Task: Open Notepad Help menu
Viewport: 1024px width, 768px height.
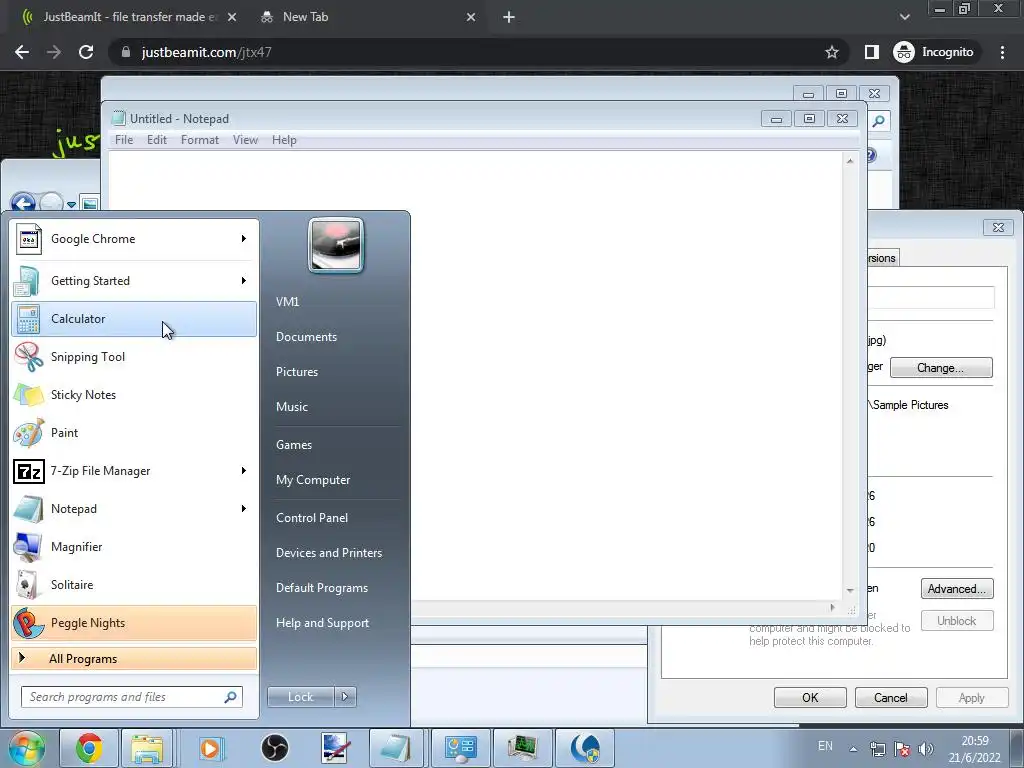Action: point(284,140)
